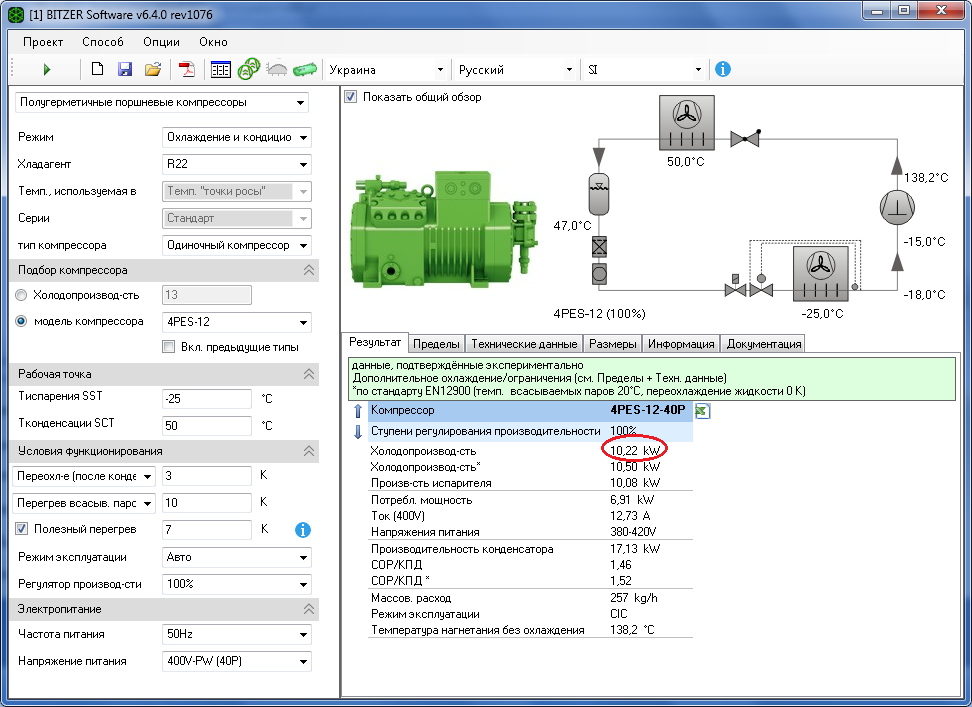Export to PDF icon in toolbar

click(186, 69)
